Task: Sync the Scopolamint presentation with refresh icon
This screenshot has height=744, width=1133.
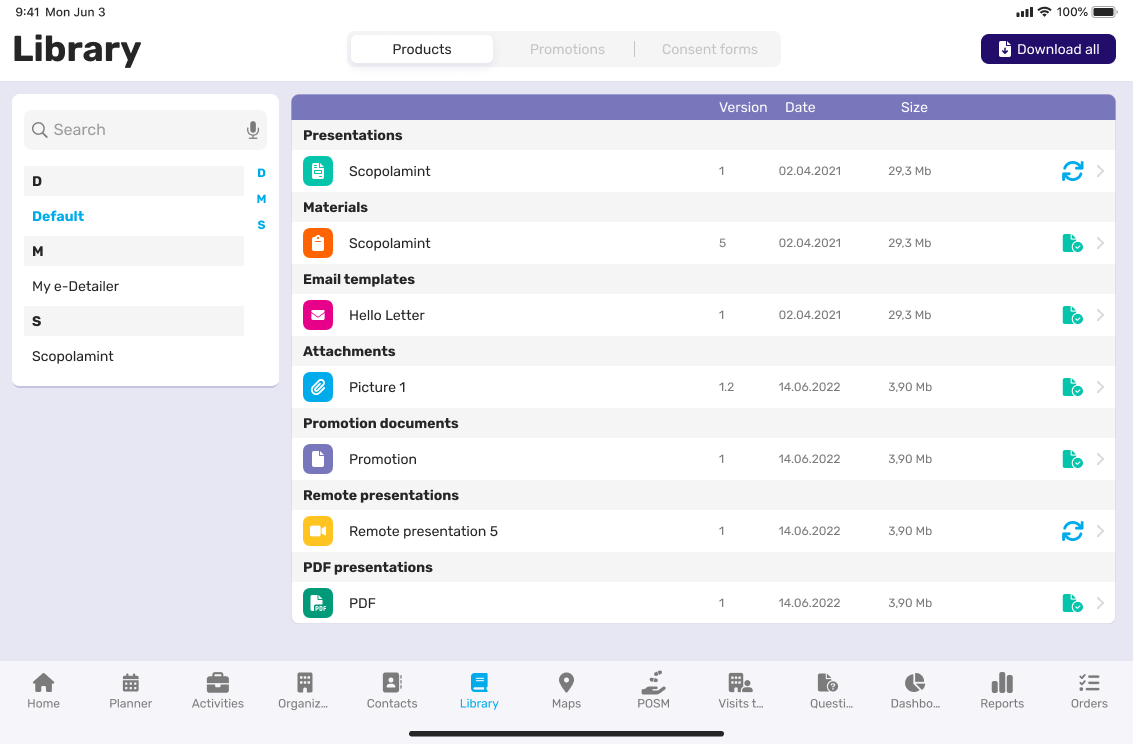Action: pos(1072,171)
